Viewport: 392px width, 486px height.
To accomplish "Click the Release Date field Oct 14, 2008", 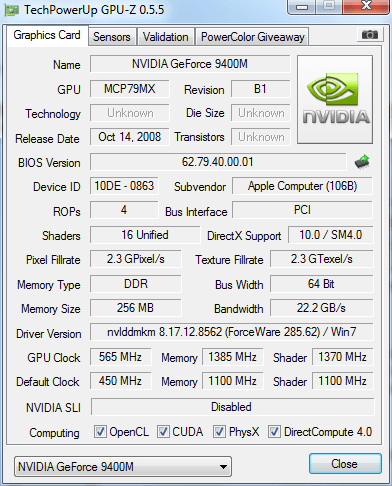I will coord(130,137).
